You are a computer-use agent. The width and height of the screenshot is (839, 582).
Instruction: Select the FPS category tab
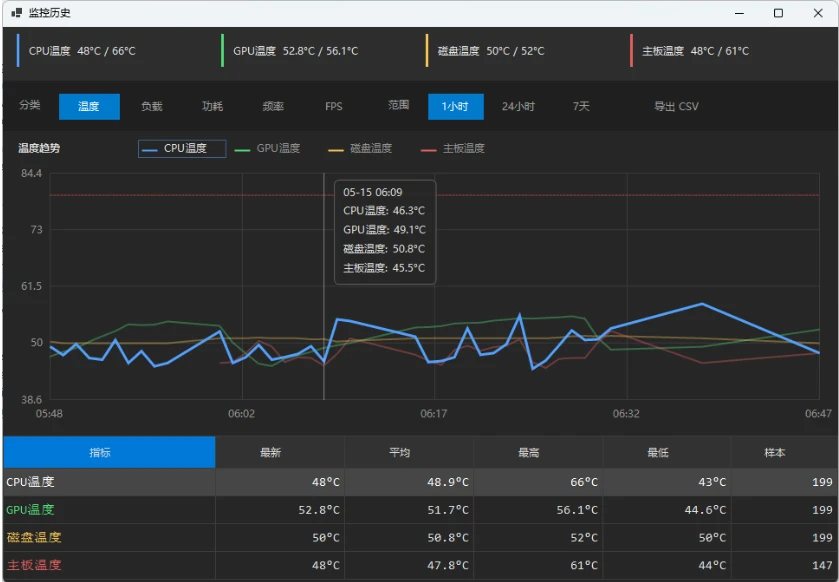point(334,106)
